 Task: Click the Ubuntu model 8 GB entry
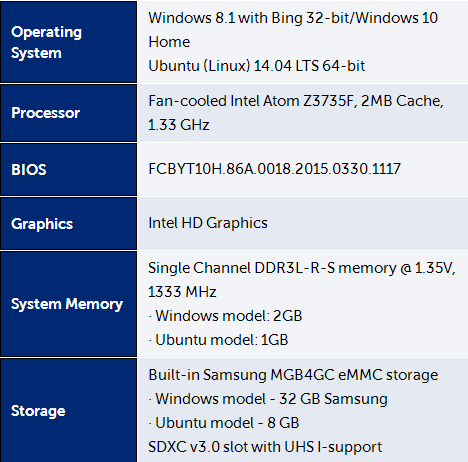pyautogui.click(x=224, y=423)
